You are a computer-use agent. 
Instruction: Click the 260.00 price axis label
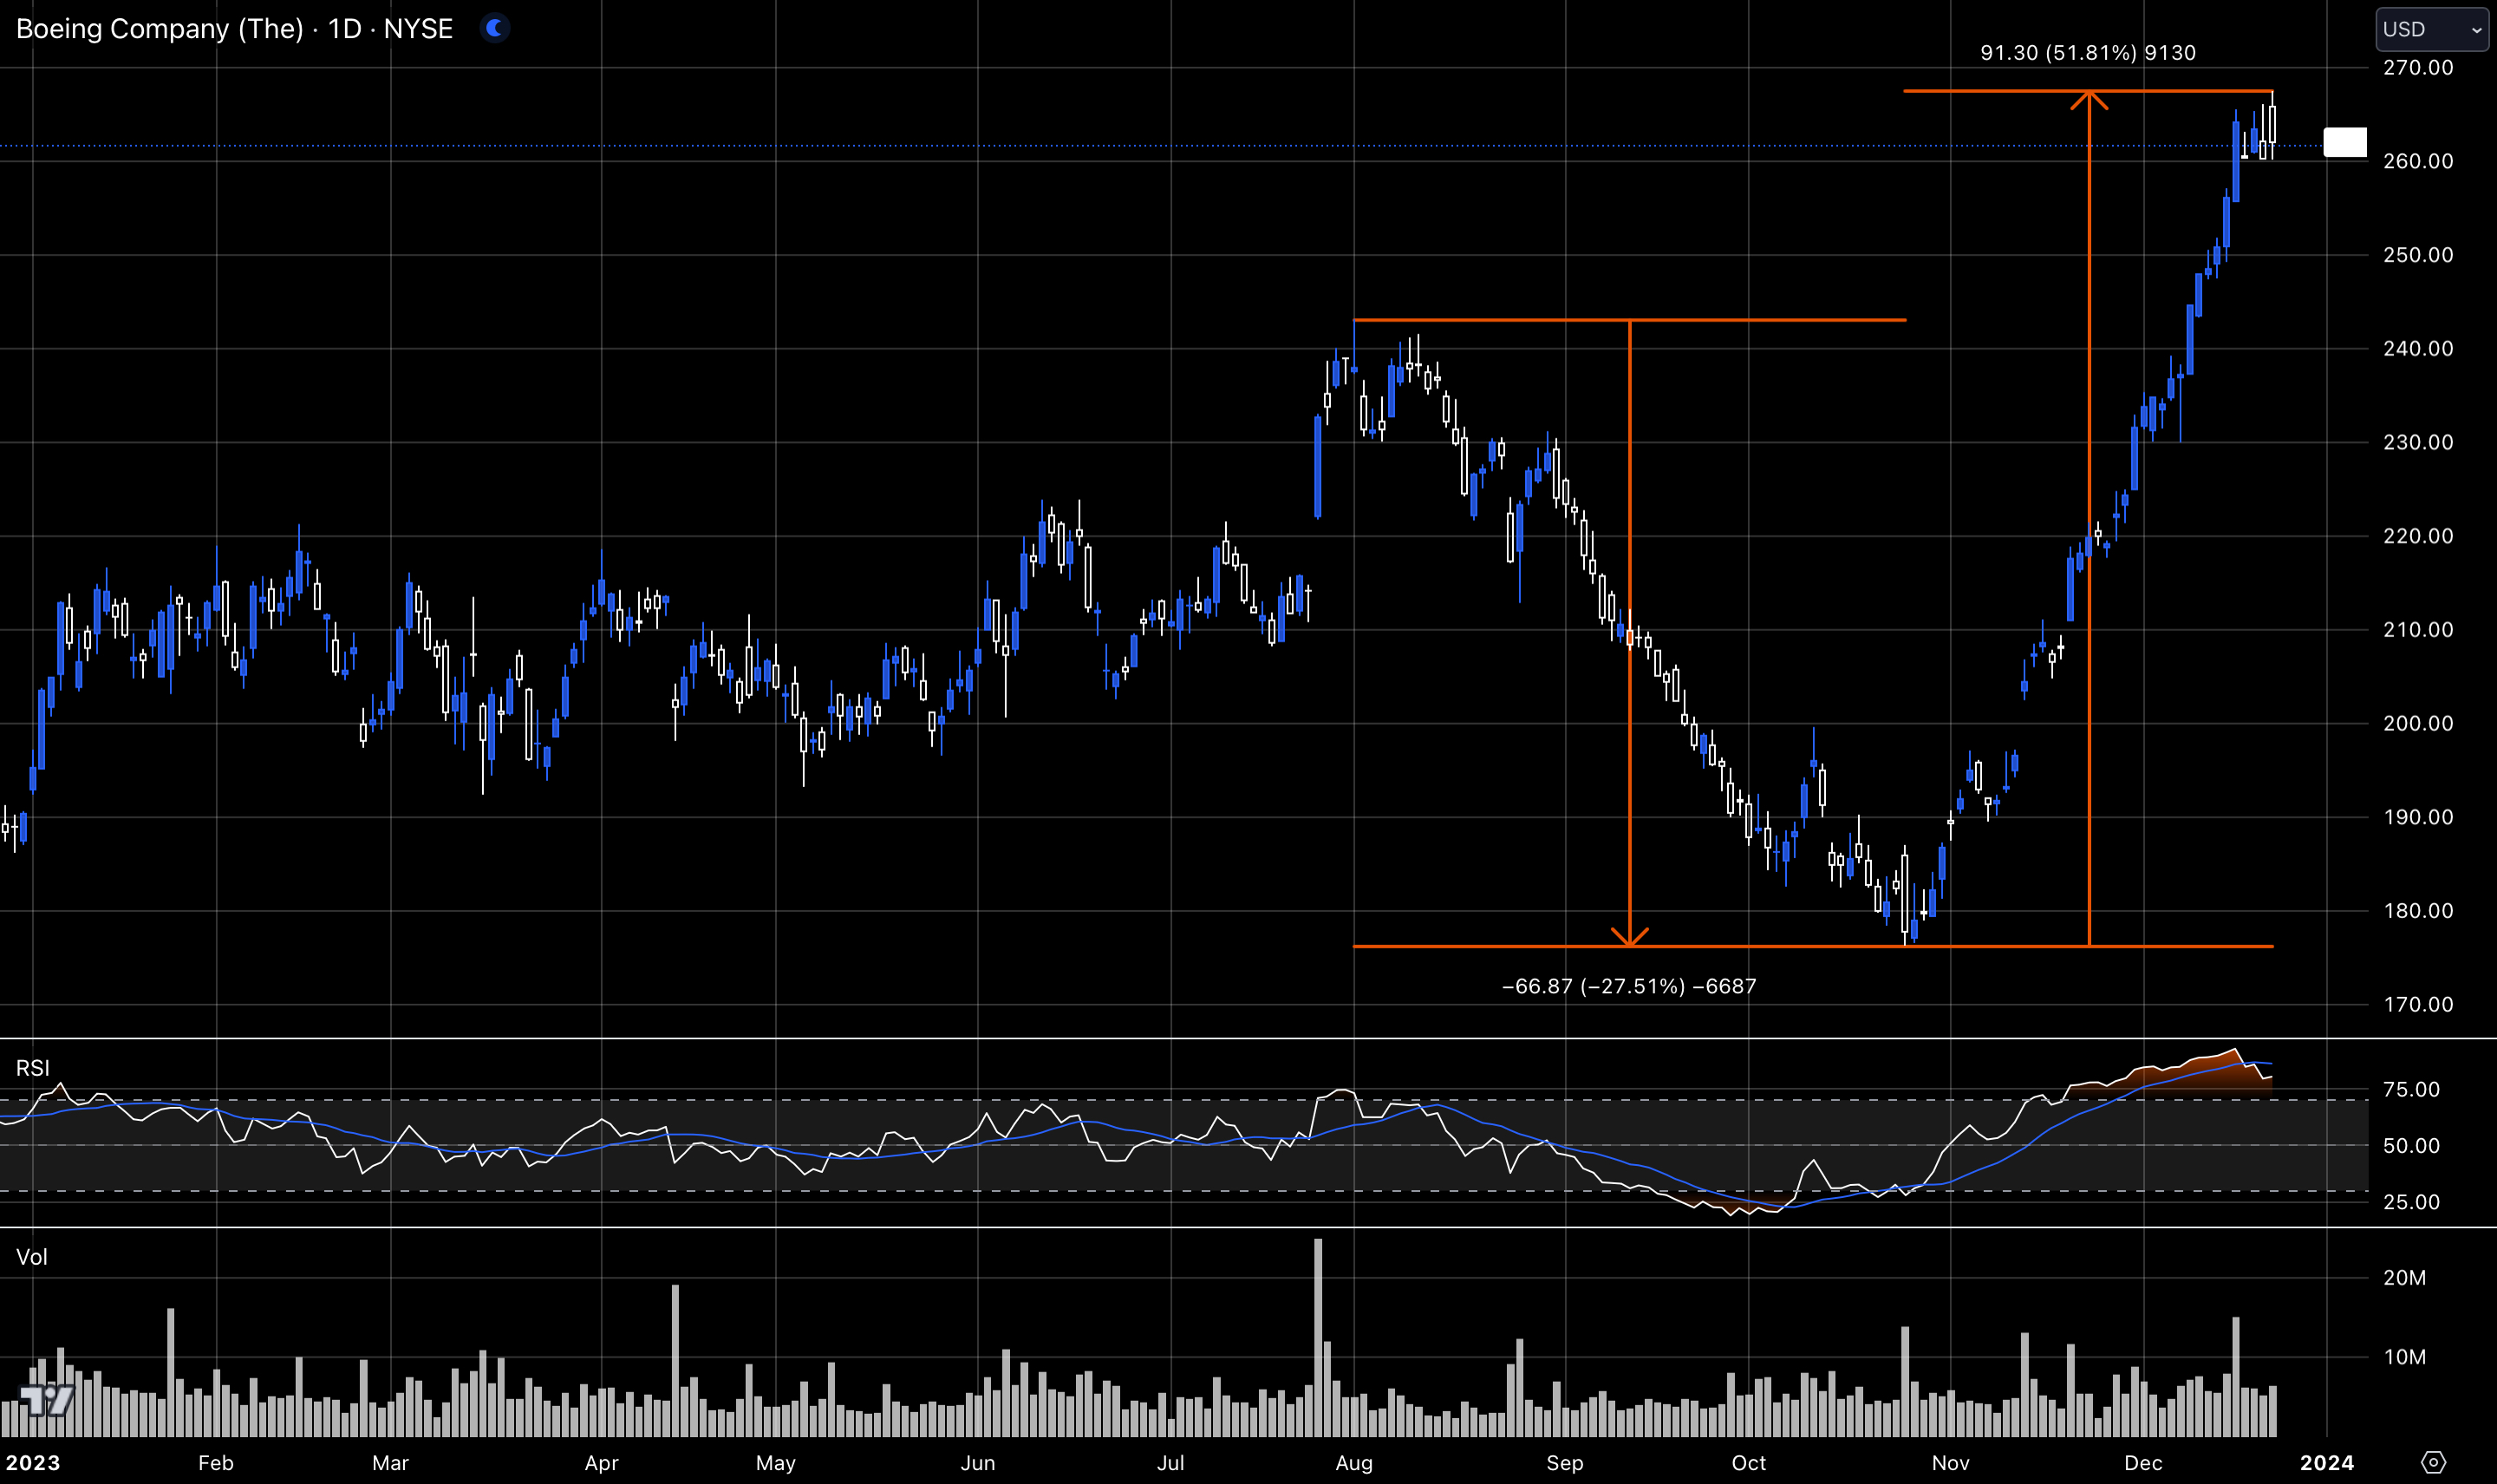(2418, 161)
